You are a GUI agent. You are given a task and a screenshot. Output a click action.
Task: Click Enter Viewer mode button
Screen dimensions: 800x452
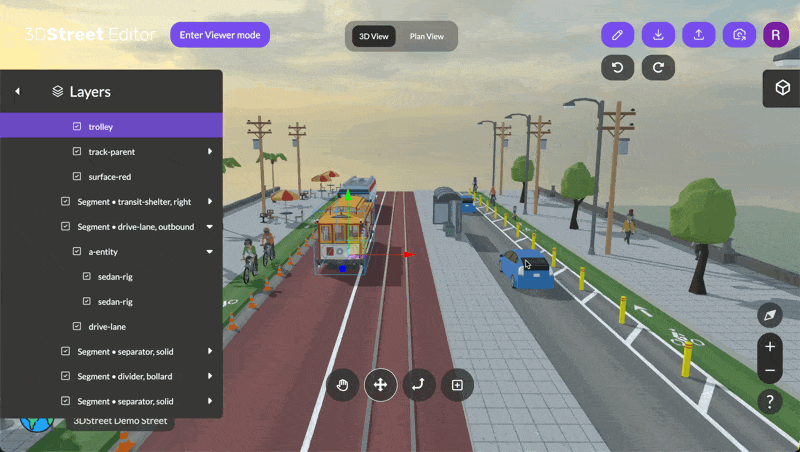click(220, 35)
